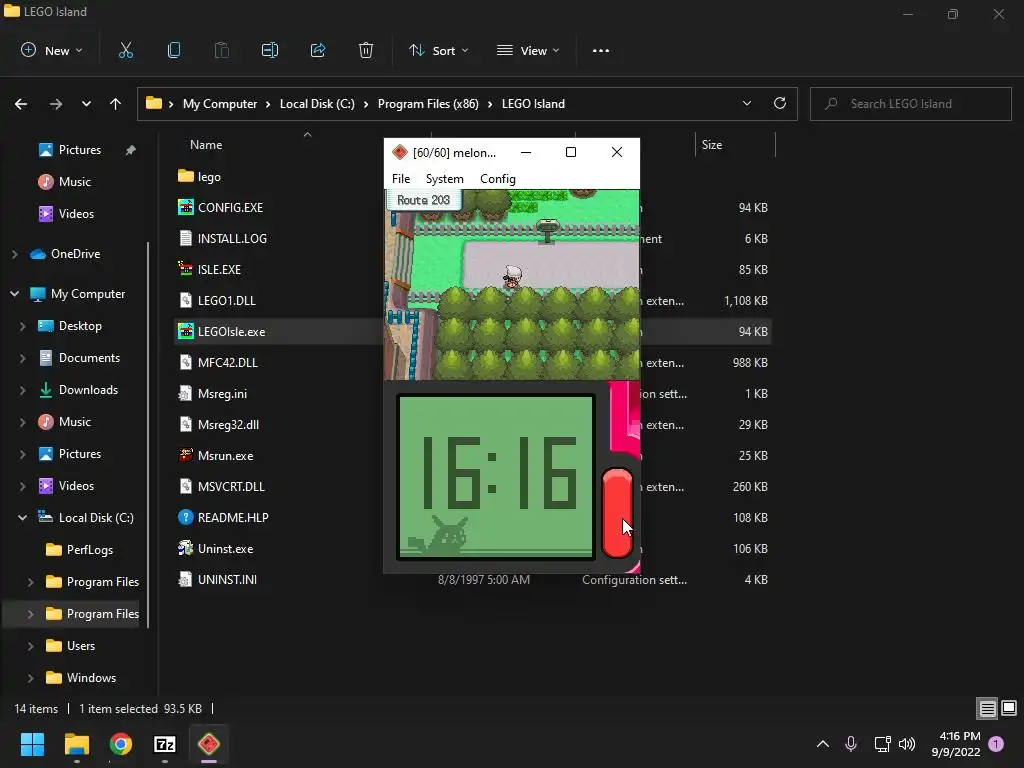Select the pinned Pictures quick access item
Image resolution: width=1024 pixels, height=768 pixels.
pos(80,150)
